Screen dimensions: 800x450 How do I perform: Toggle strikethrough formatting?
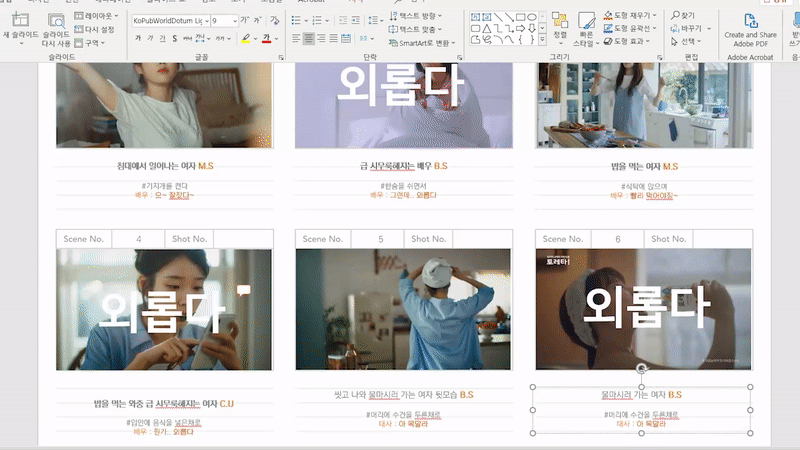click(187, 38)
